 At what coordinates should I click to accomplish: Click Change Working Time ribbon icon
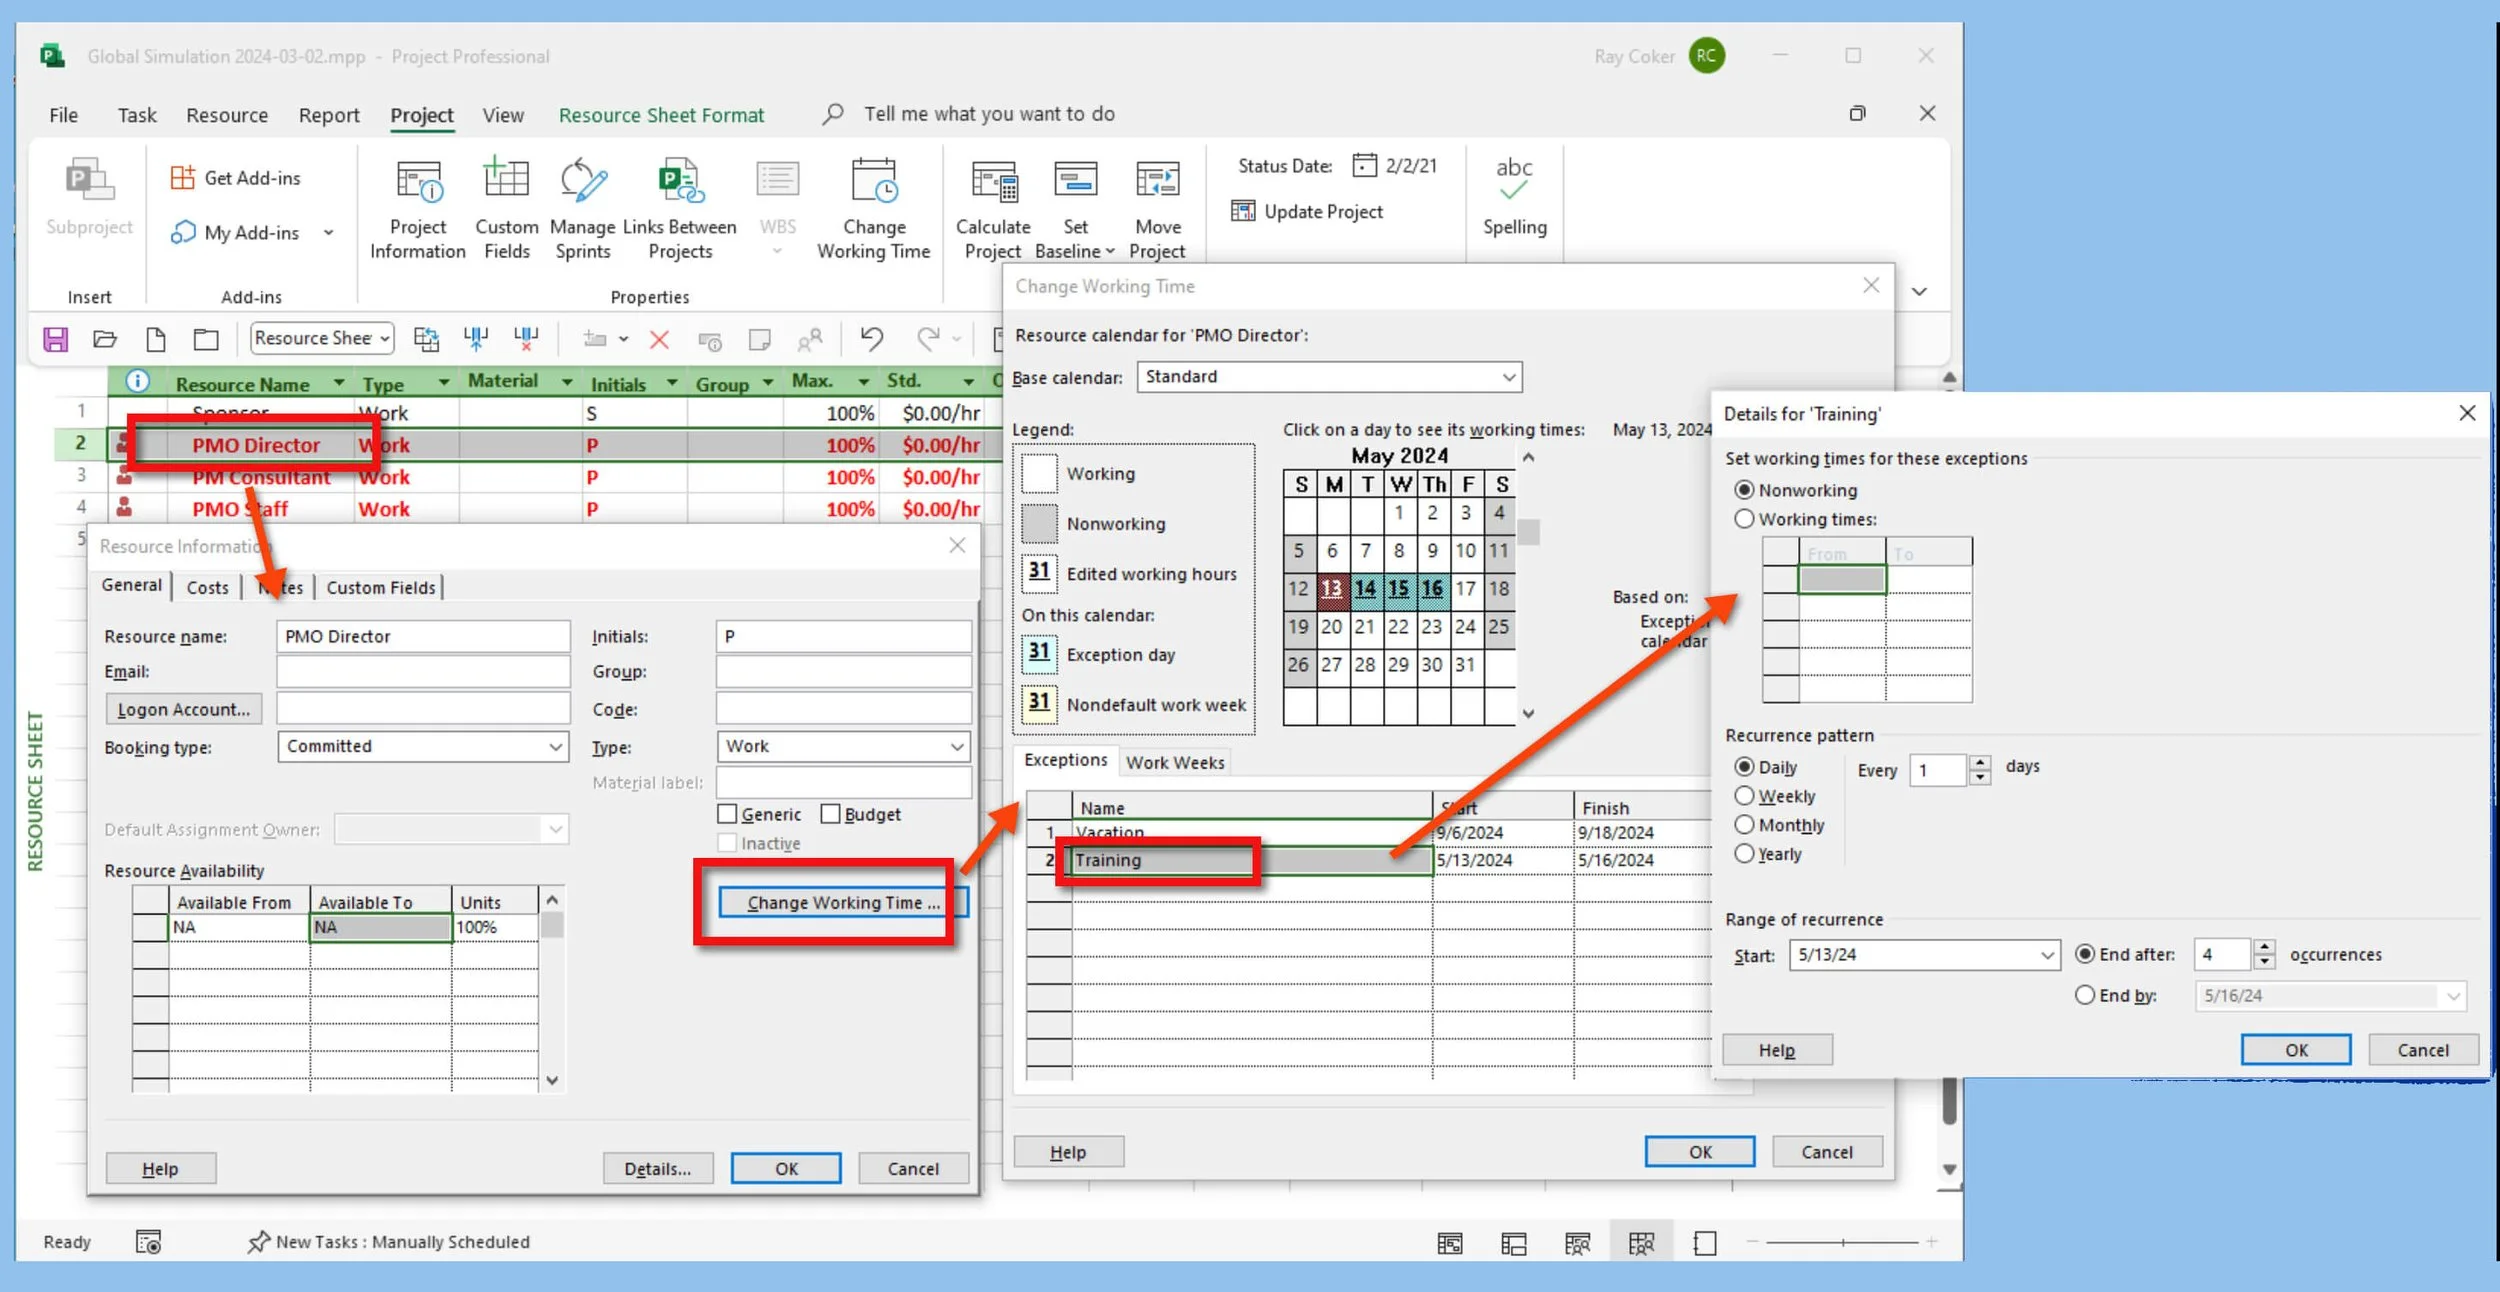coord(873,181)
